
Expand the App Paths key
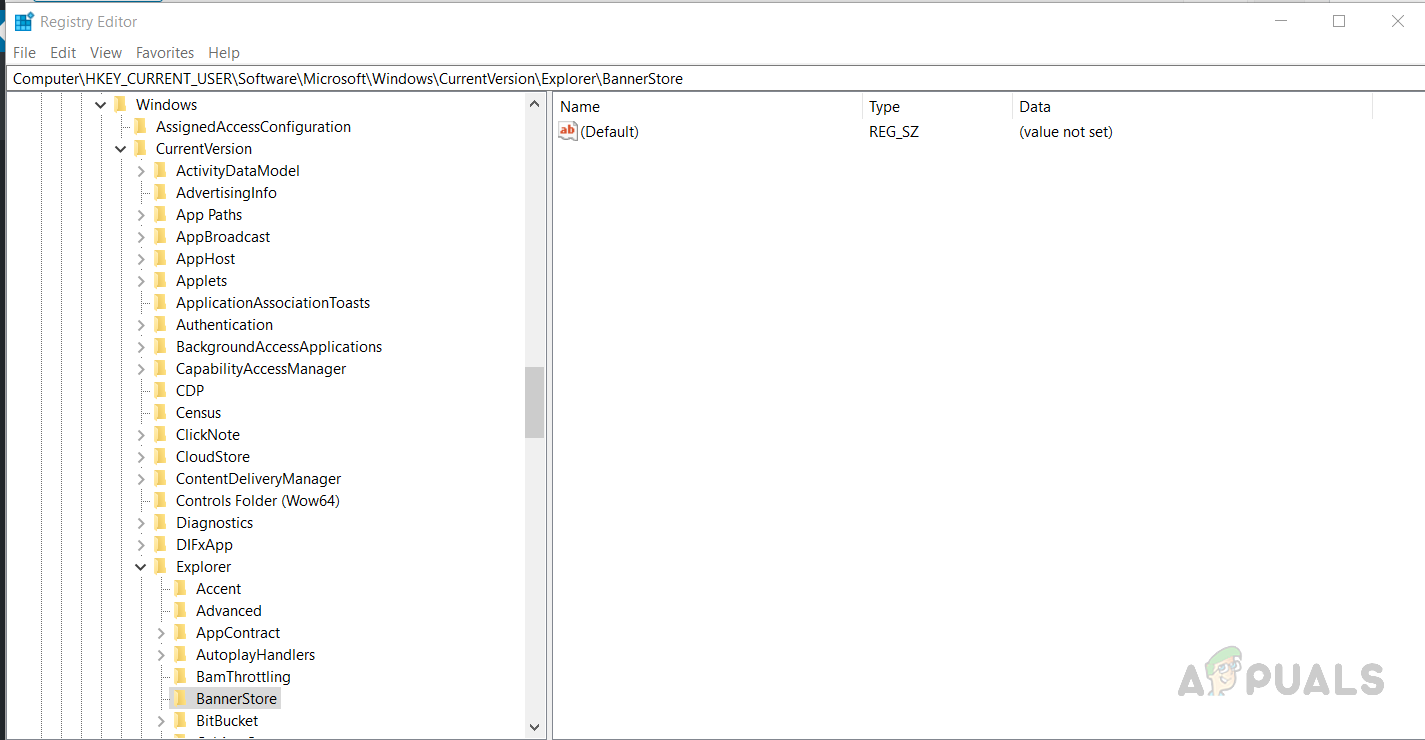pos(140,214)
